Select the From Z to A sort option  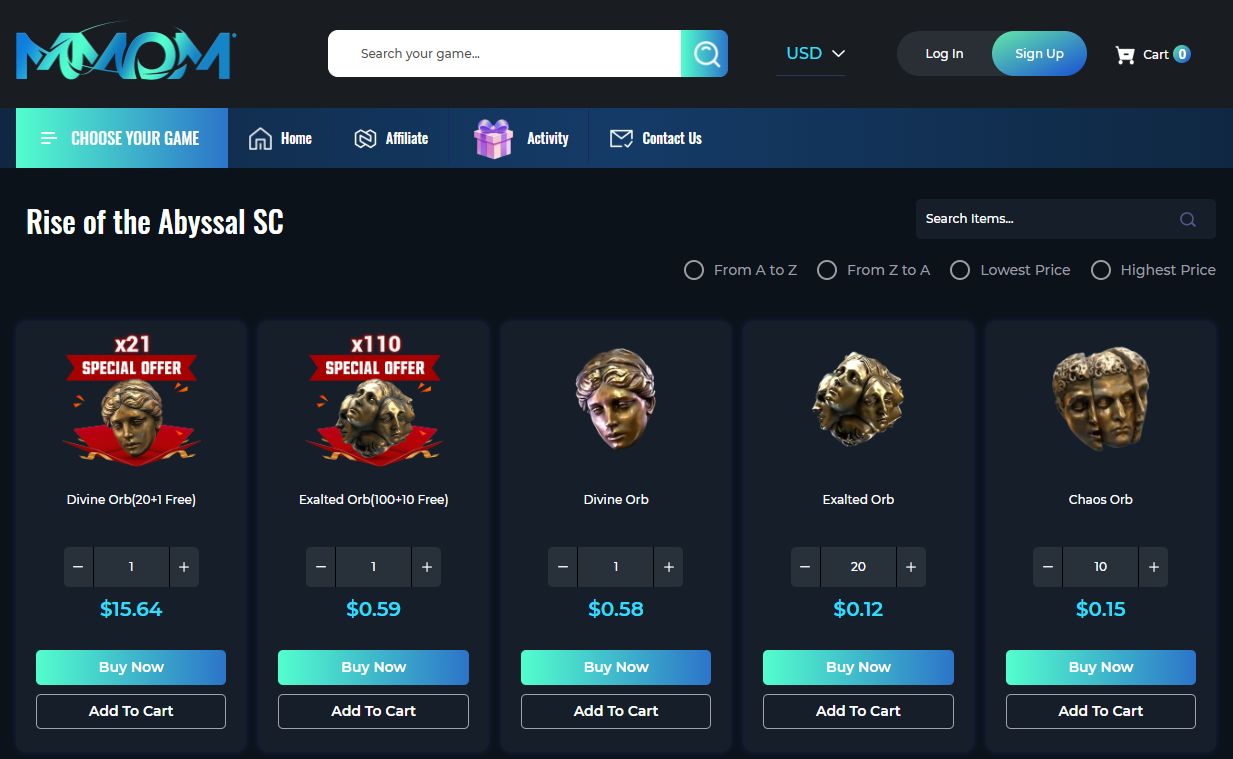873,270
